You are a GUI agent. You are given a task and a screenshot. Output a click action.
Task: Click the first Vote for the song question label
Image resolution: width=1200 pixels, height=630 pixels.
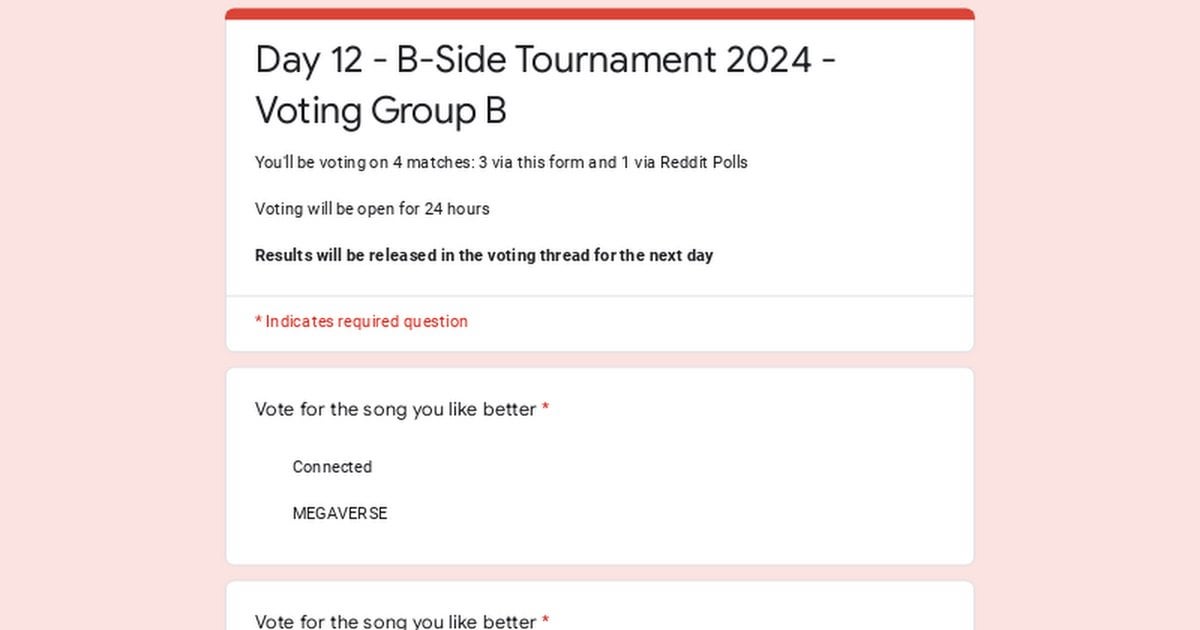coord(395,409)
